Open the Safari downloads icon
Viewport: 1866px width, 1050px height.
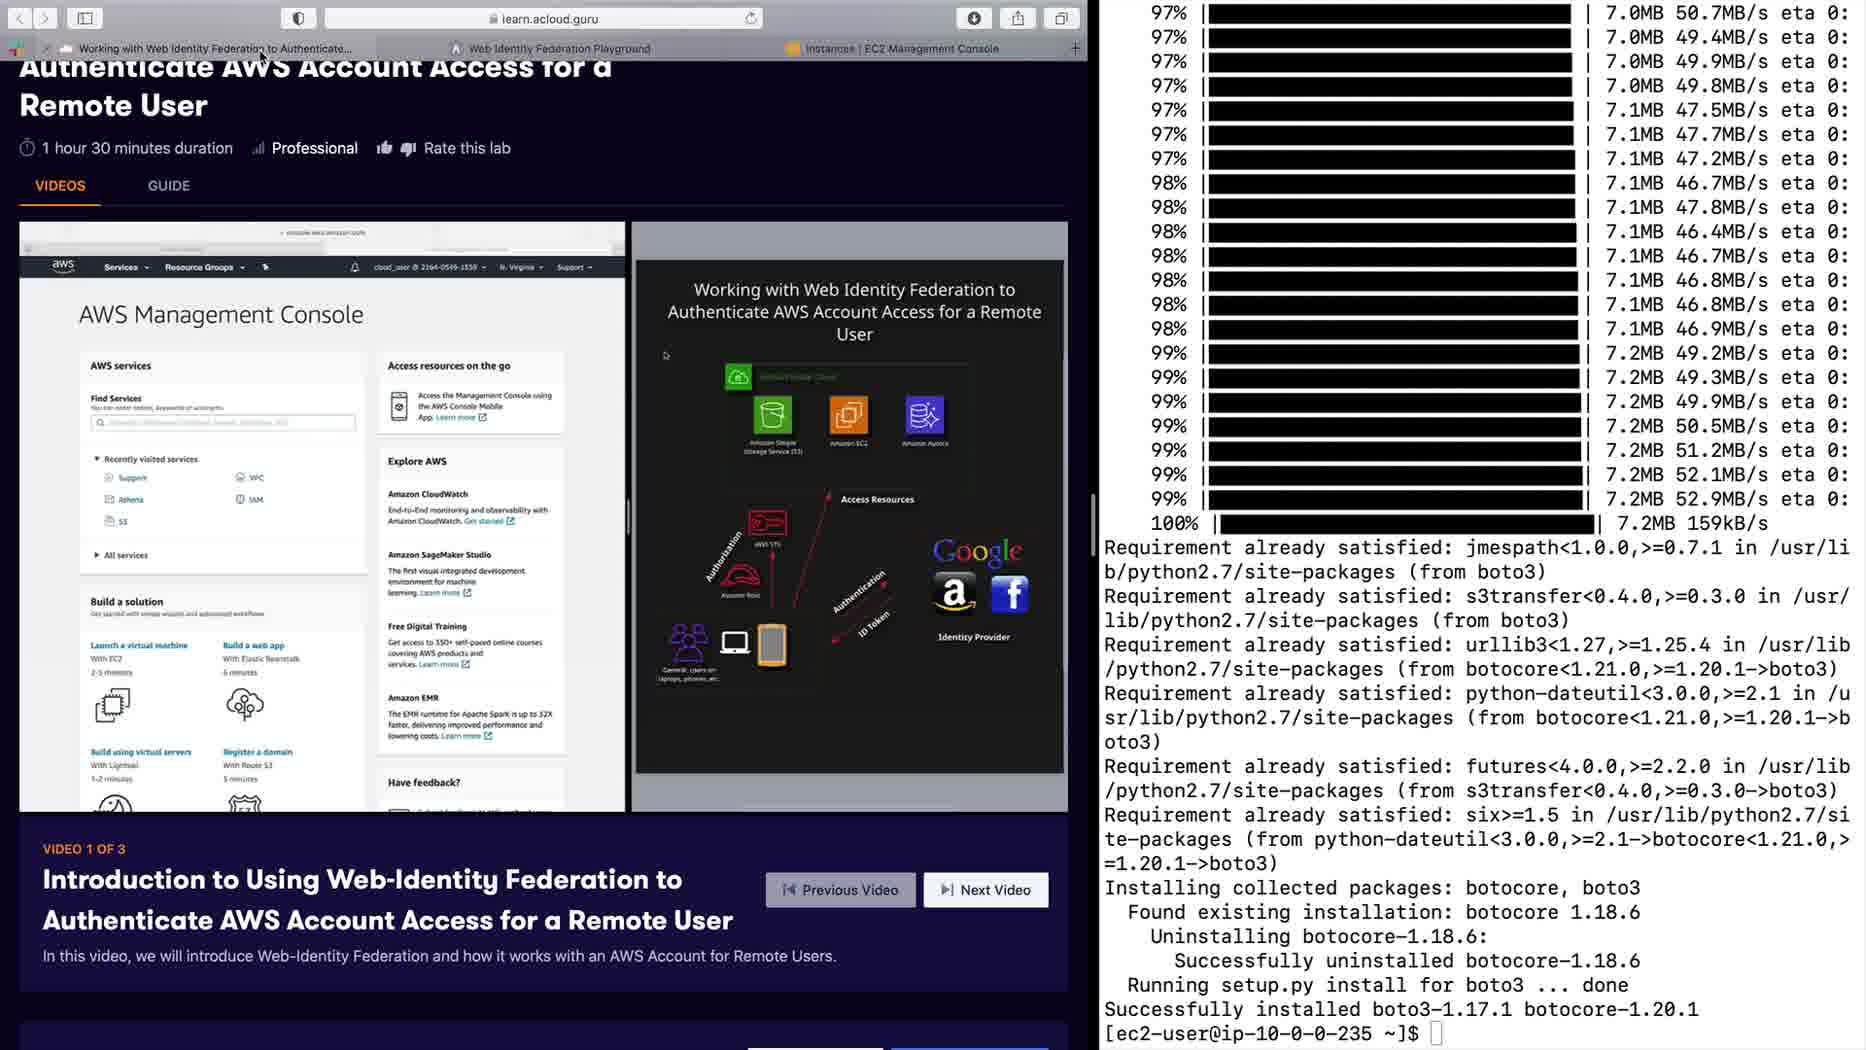974,18
